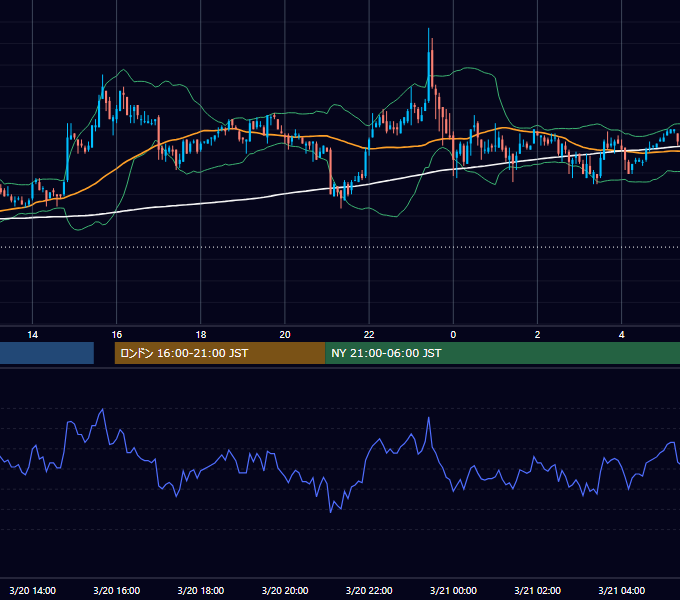Click the 3/21 04:00 time label
680x600 pixels.
click(x=621, y=590)
